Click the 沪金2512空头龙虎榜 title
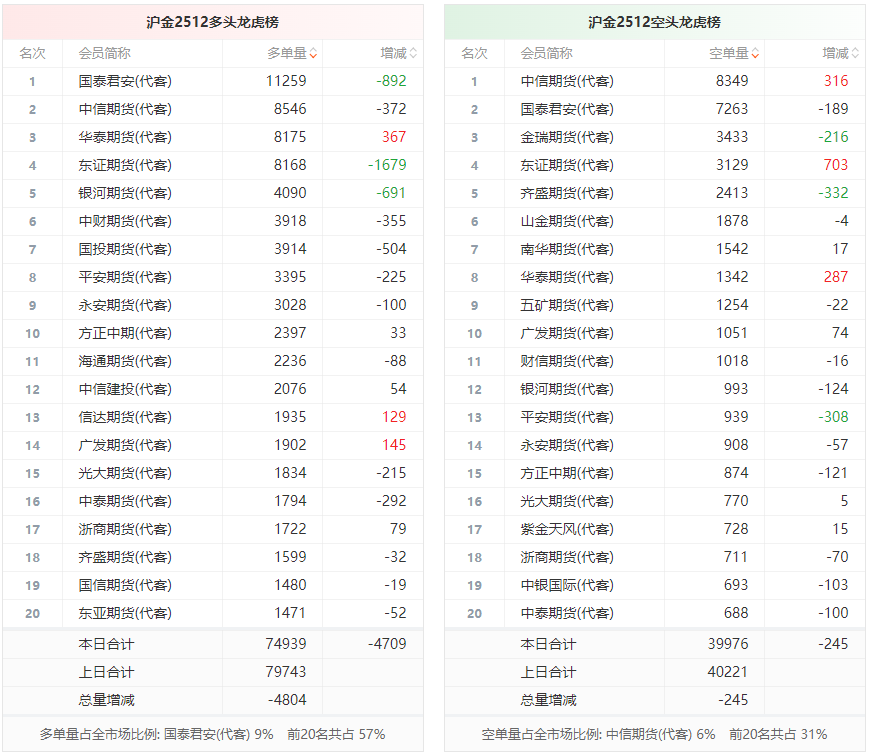Screen dimensions: 869x756 coord(654,22)
